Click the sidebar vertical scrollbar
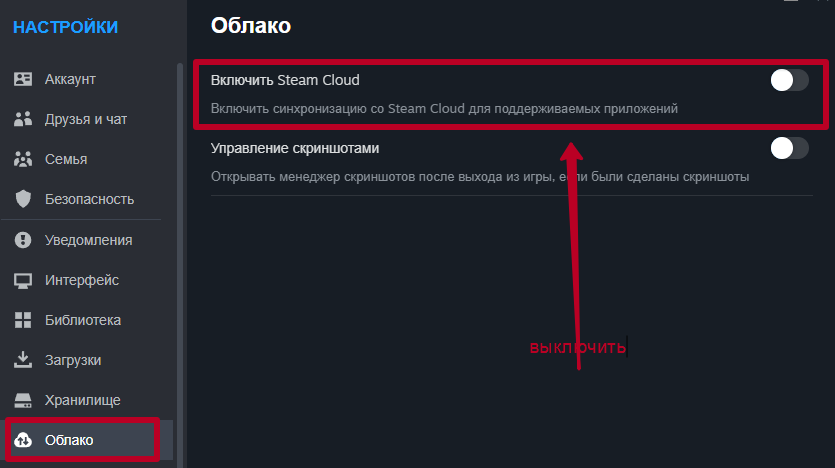Viewport: 835px width, 468px height. (180, 250)
